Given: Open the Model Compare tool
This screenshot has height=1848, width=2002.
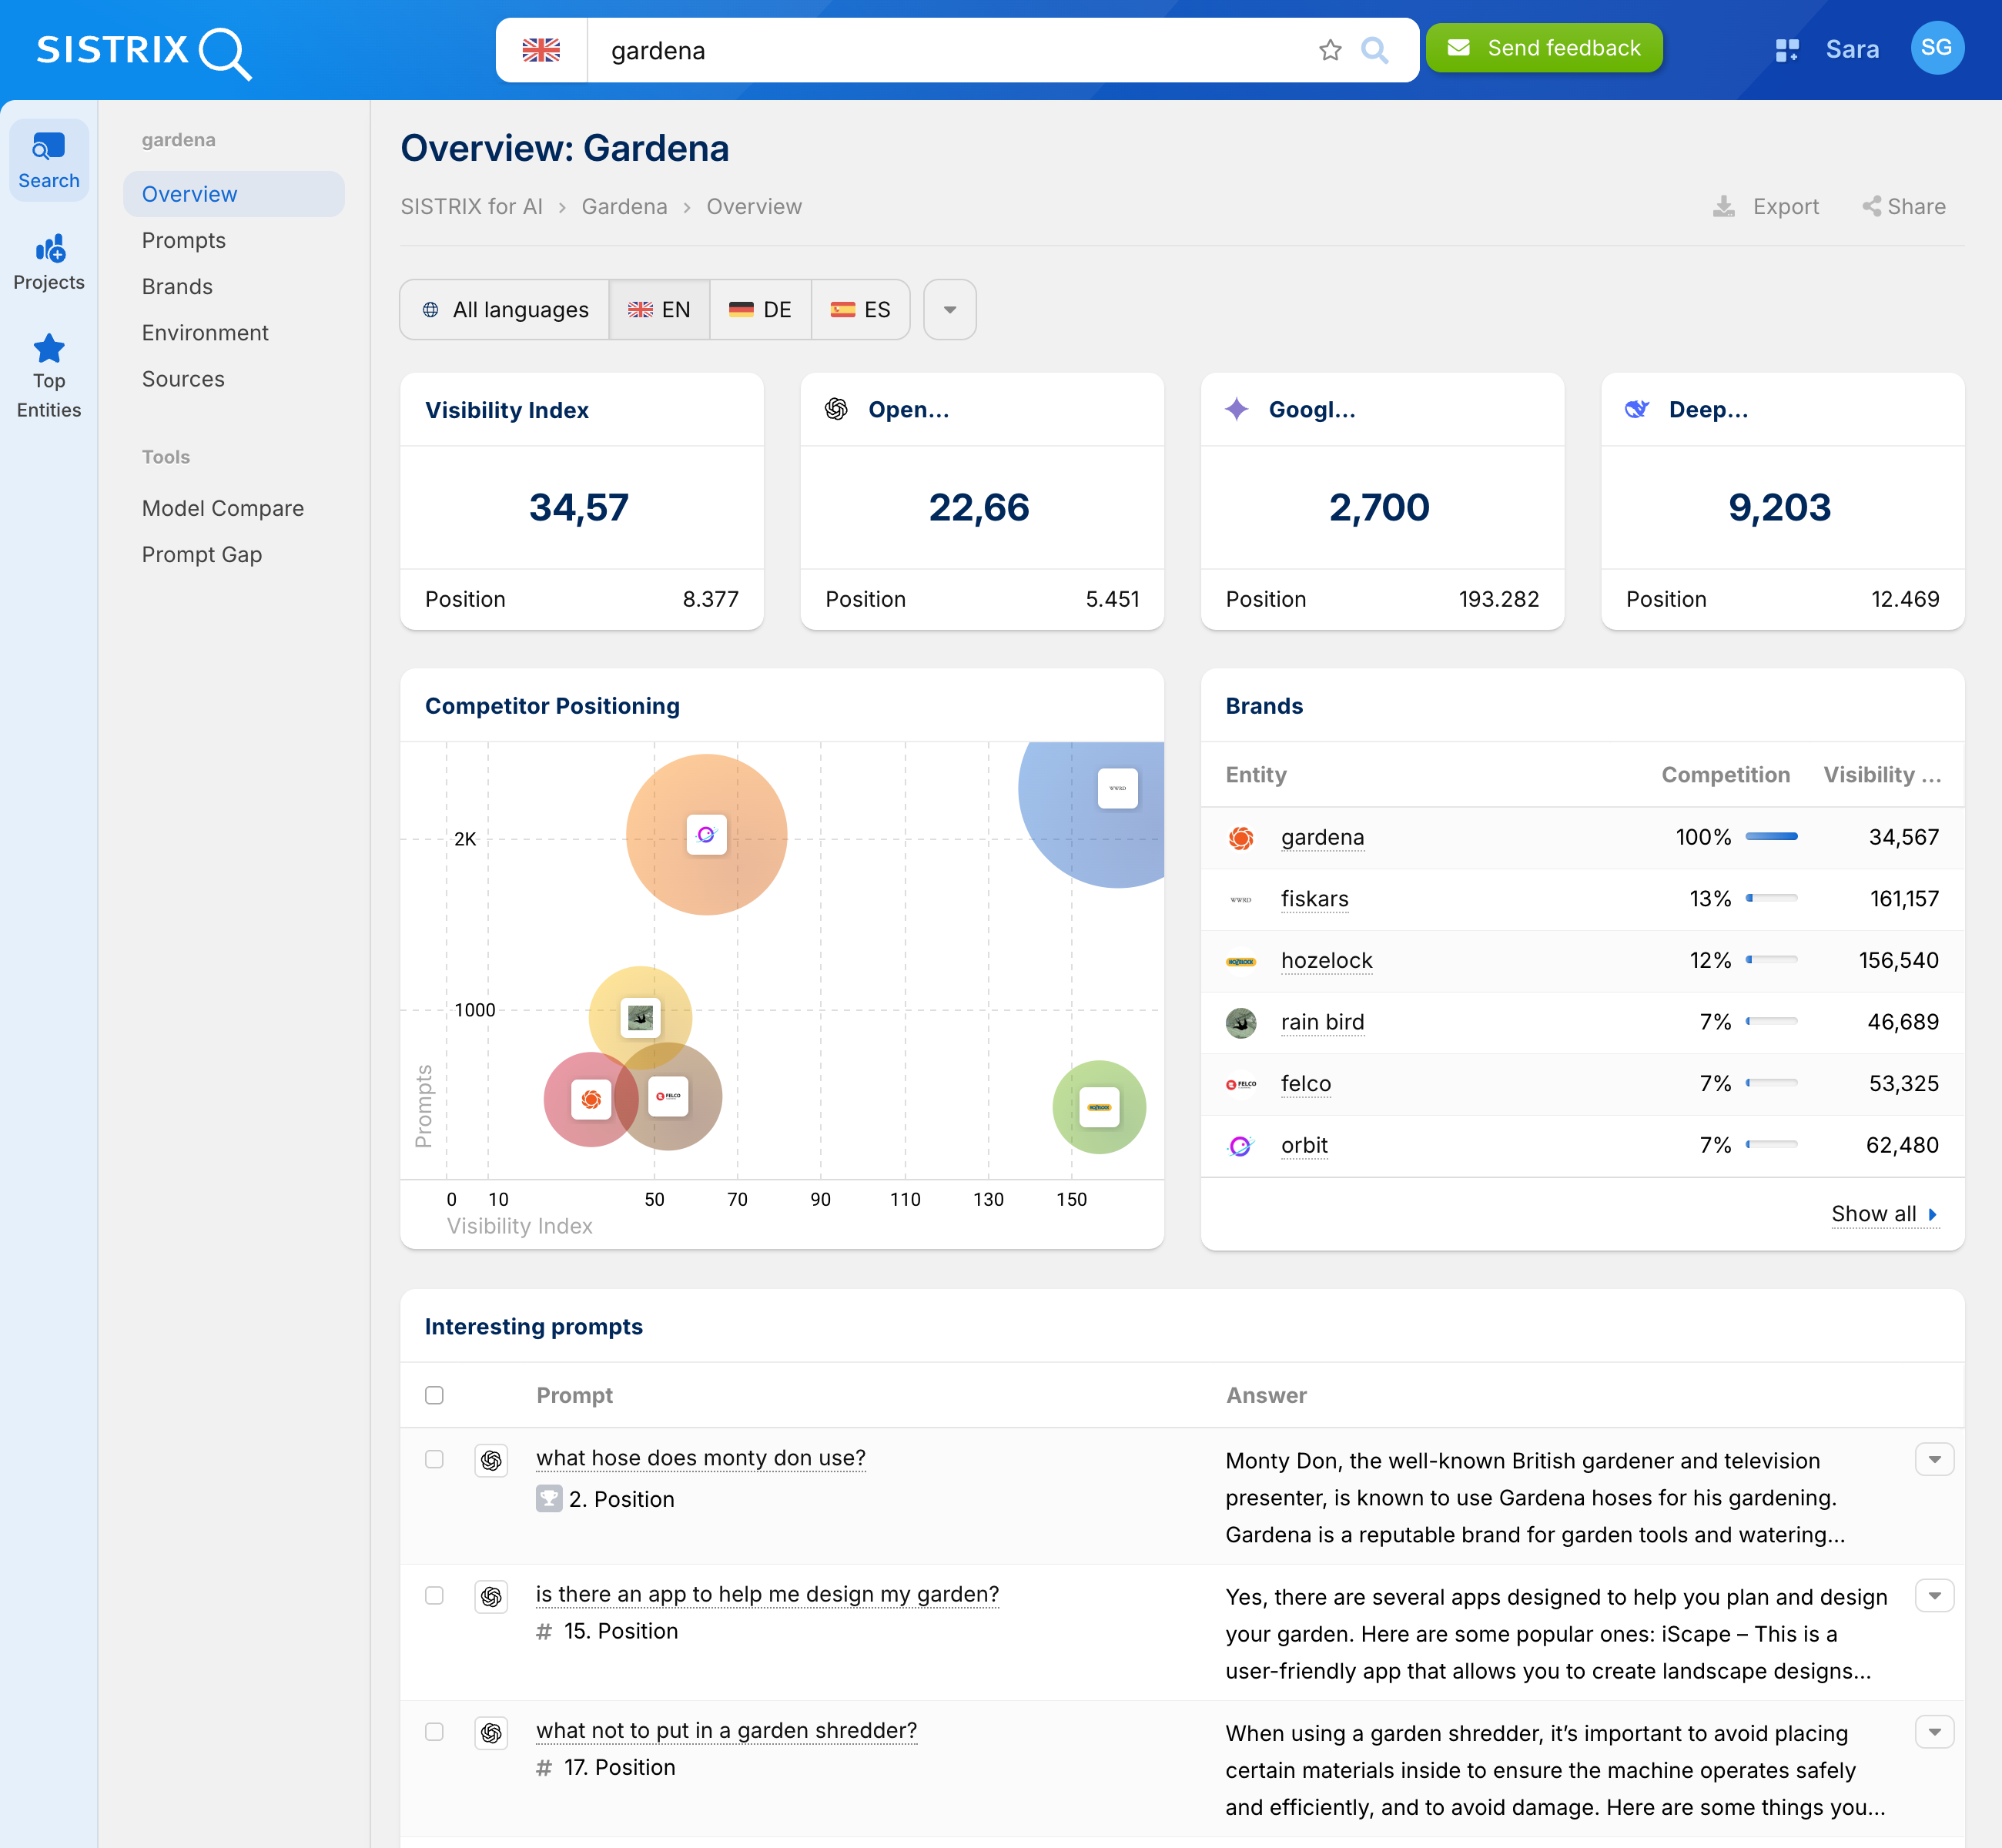Looking at the screenshot, I should [223, 508].
